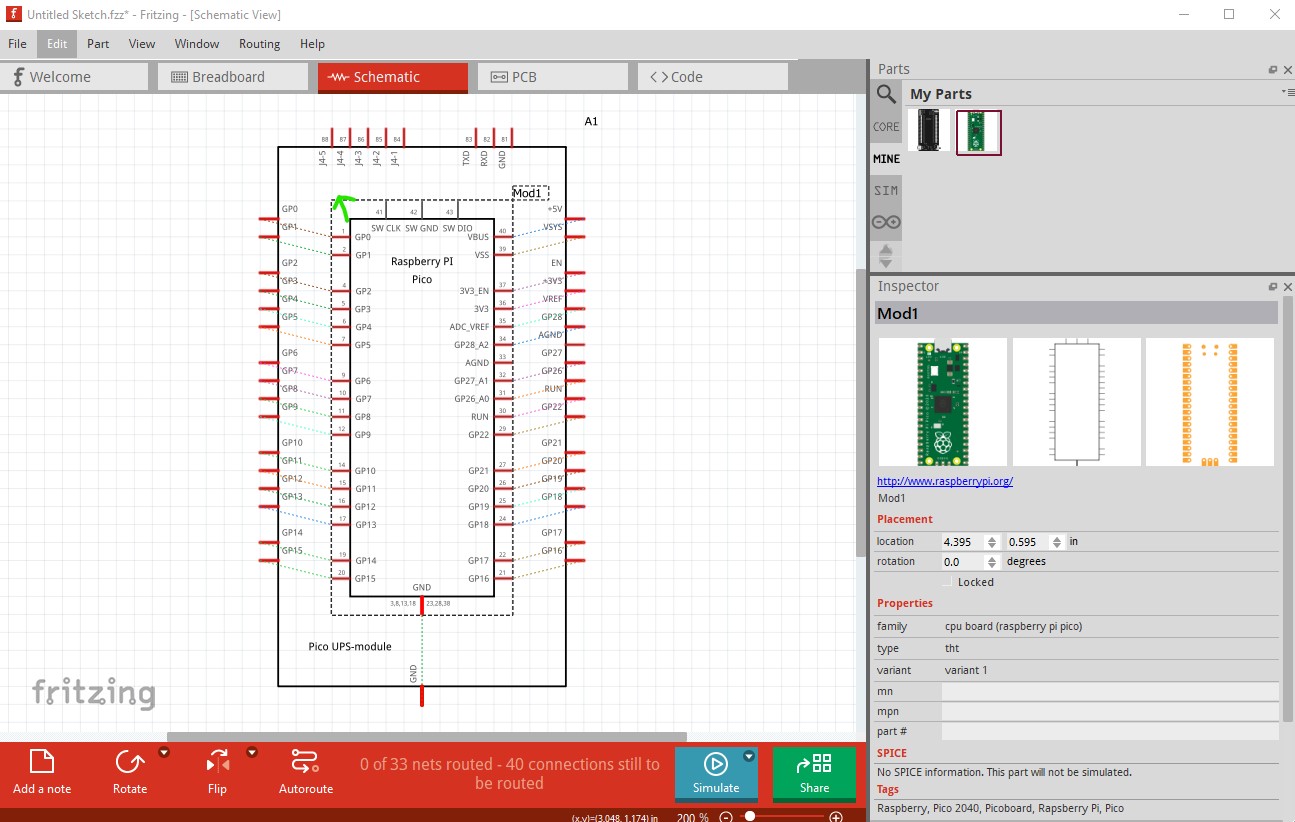Image resolution: width=1295 pixels, height=822 pixels.
Task: Click the Autoroute icon
Action: click(x=305, y=763)
